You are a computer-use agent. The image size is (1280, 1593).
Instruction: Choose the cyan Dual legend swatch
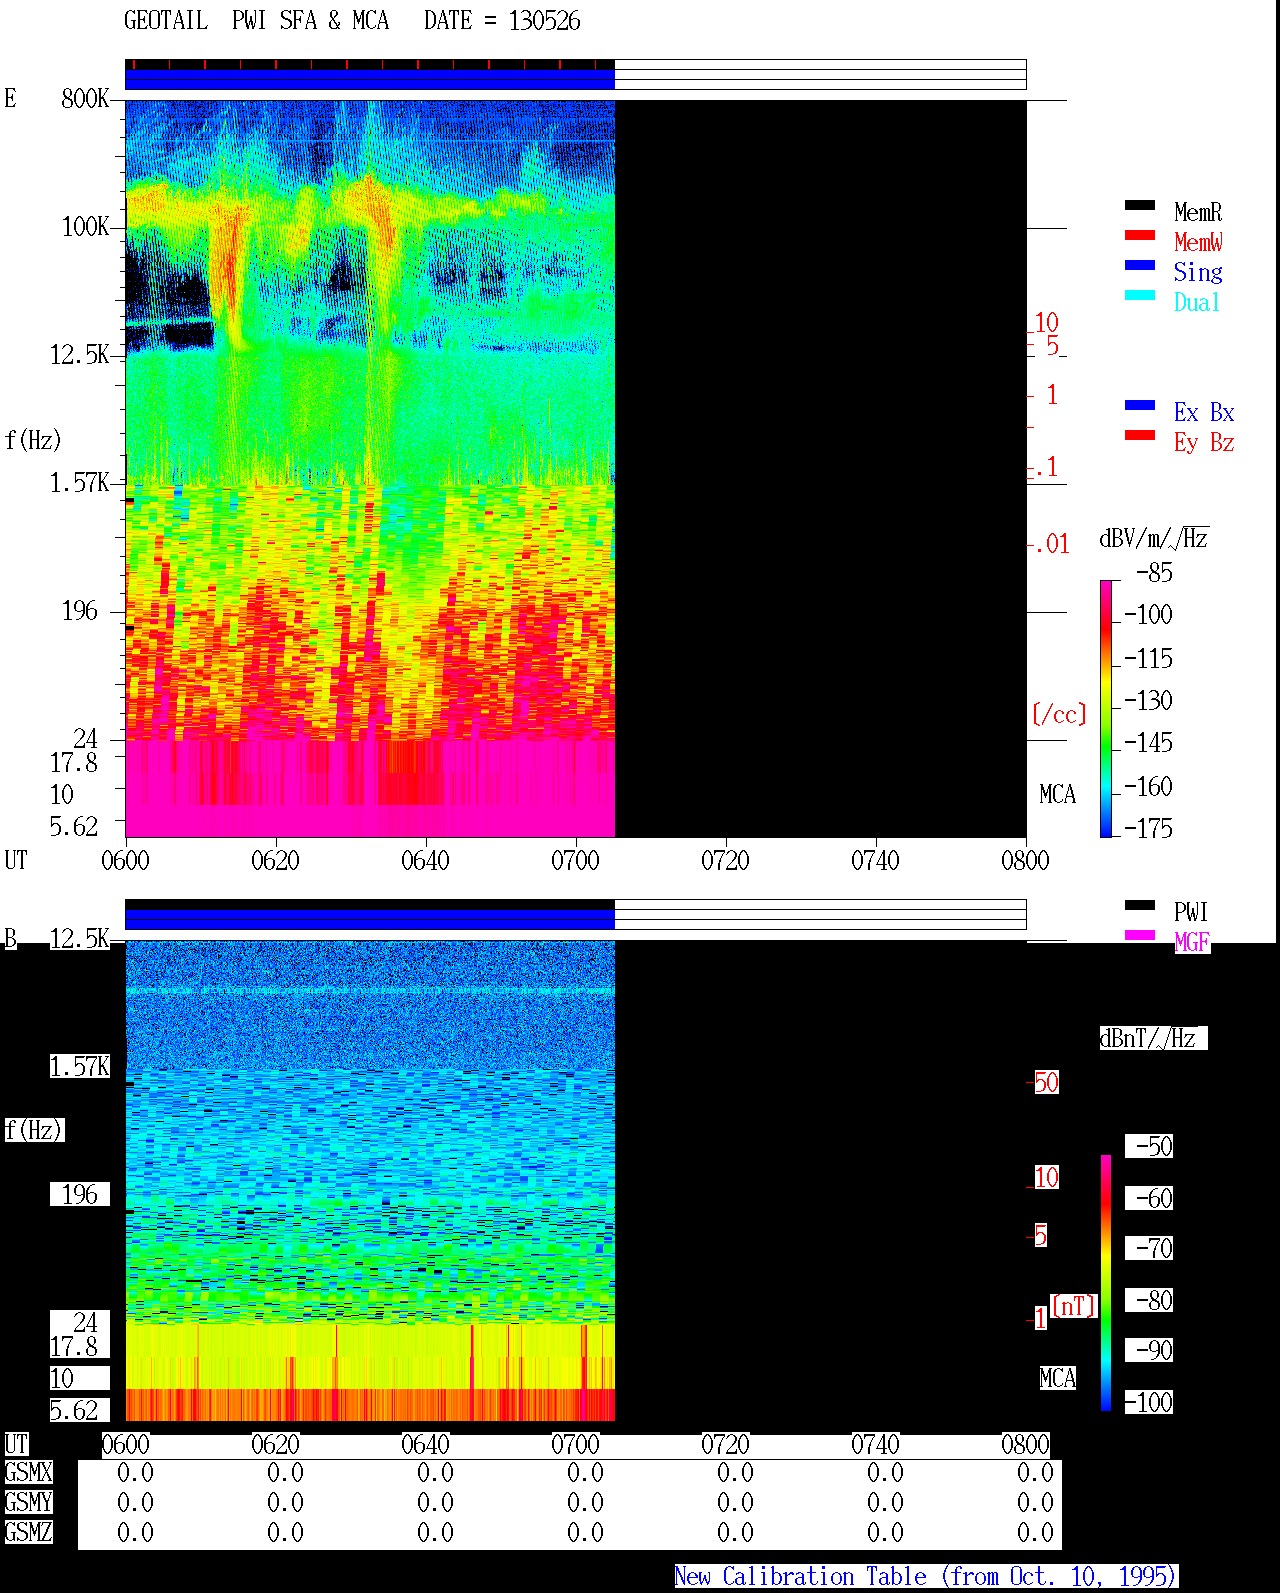(1140, 295)
